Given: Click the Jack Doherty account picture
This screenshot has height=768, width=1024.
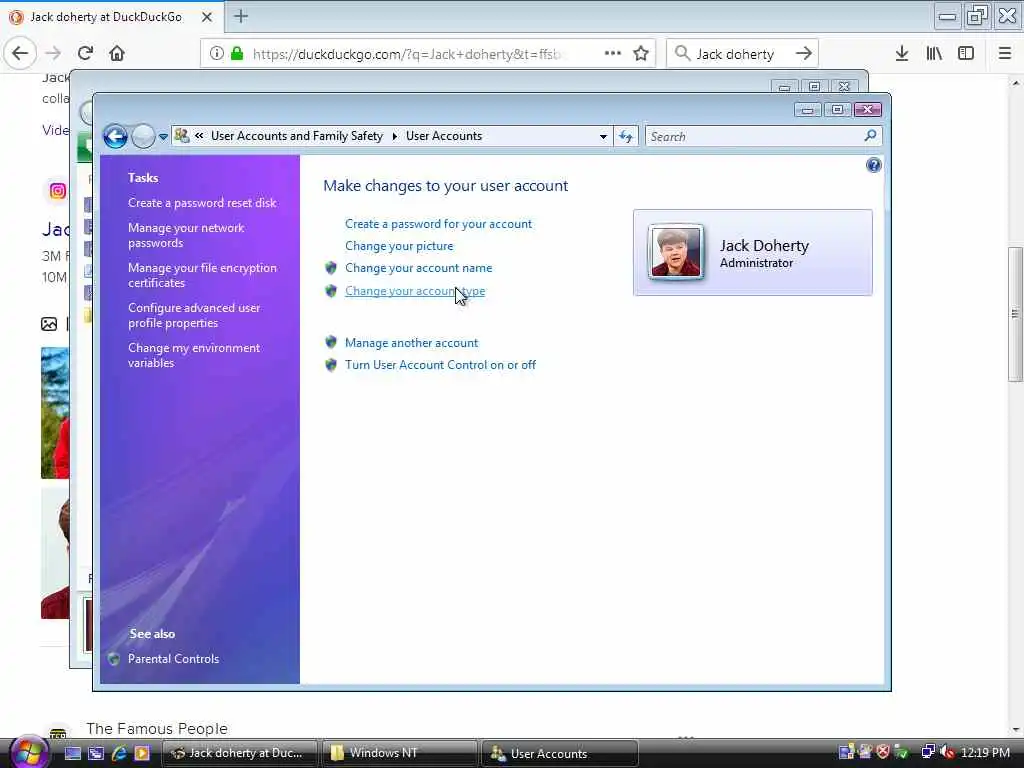Looking at the screenshot, I should coord(675,252).
